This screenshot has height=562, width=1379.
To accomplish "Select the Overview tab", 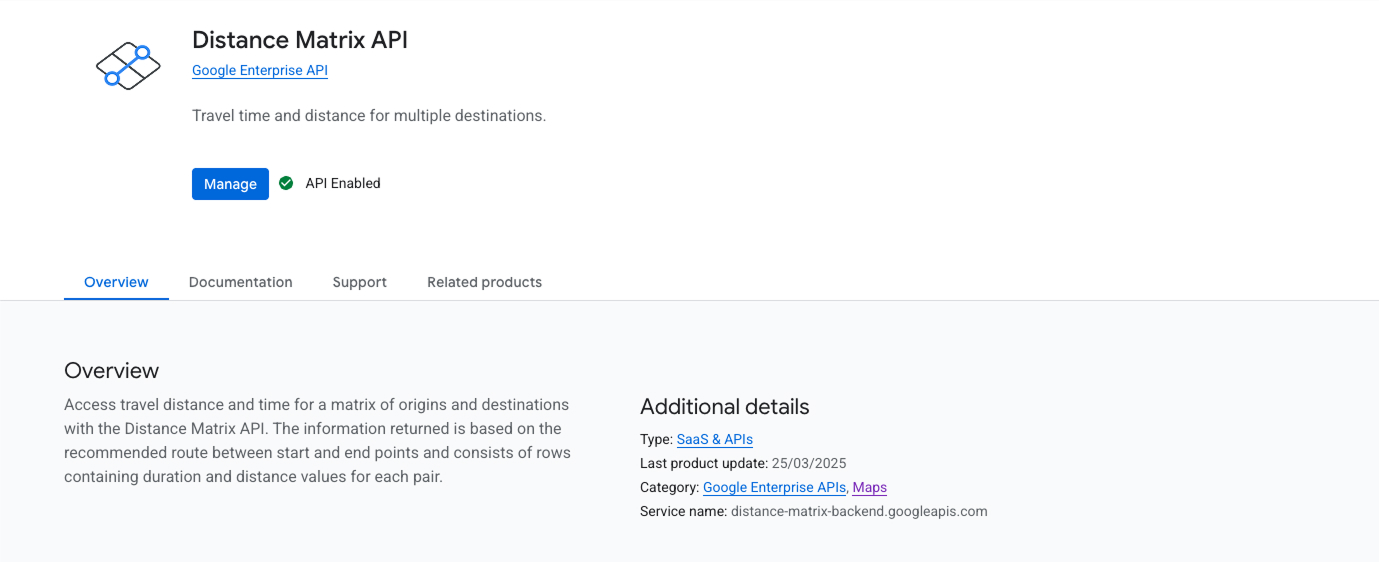I will 116,282.
